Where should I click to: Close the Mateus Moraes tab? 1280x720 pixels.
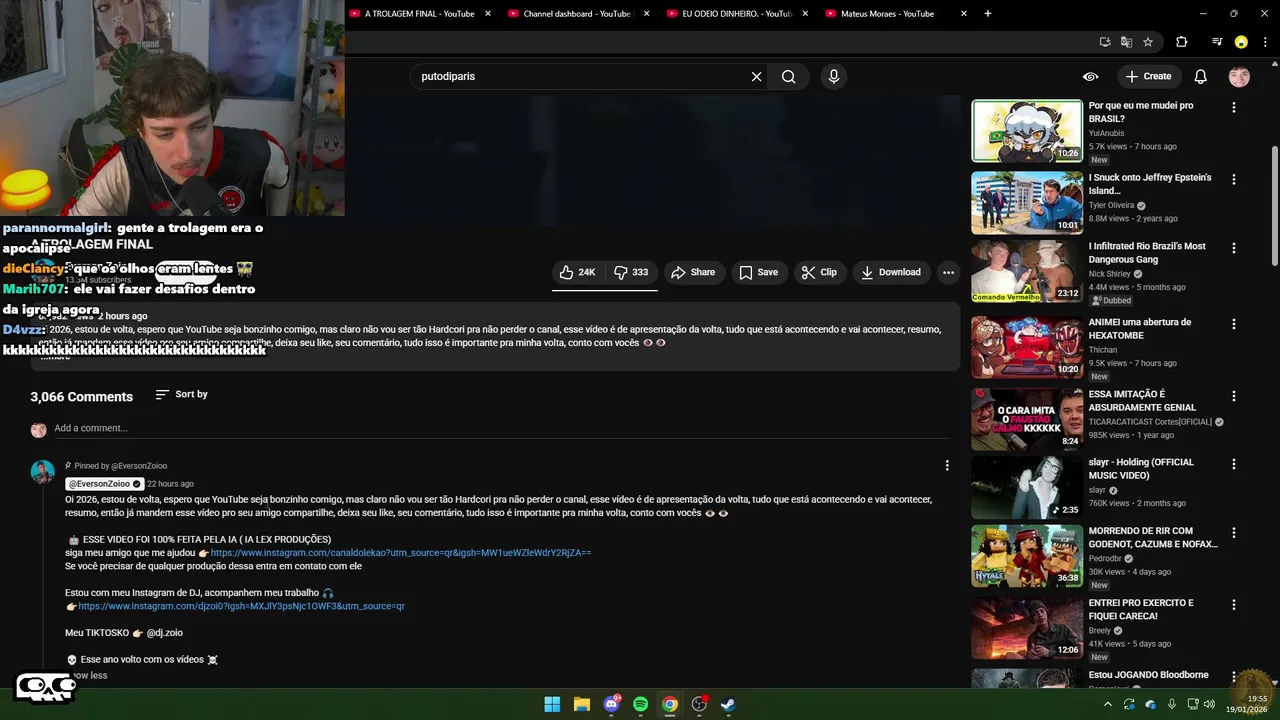tap(964, 14)
